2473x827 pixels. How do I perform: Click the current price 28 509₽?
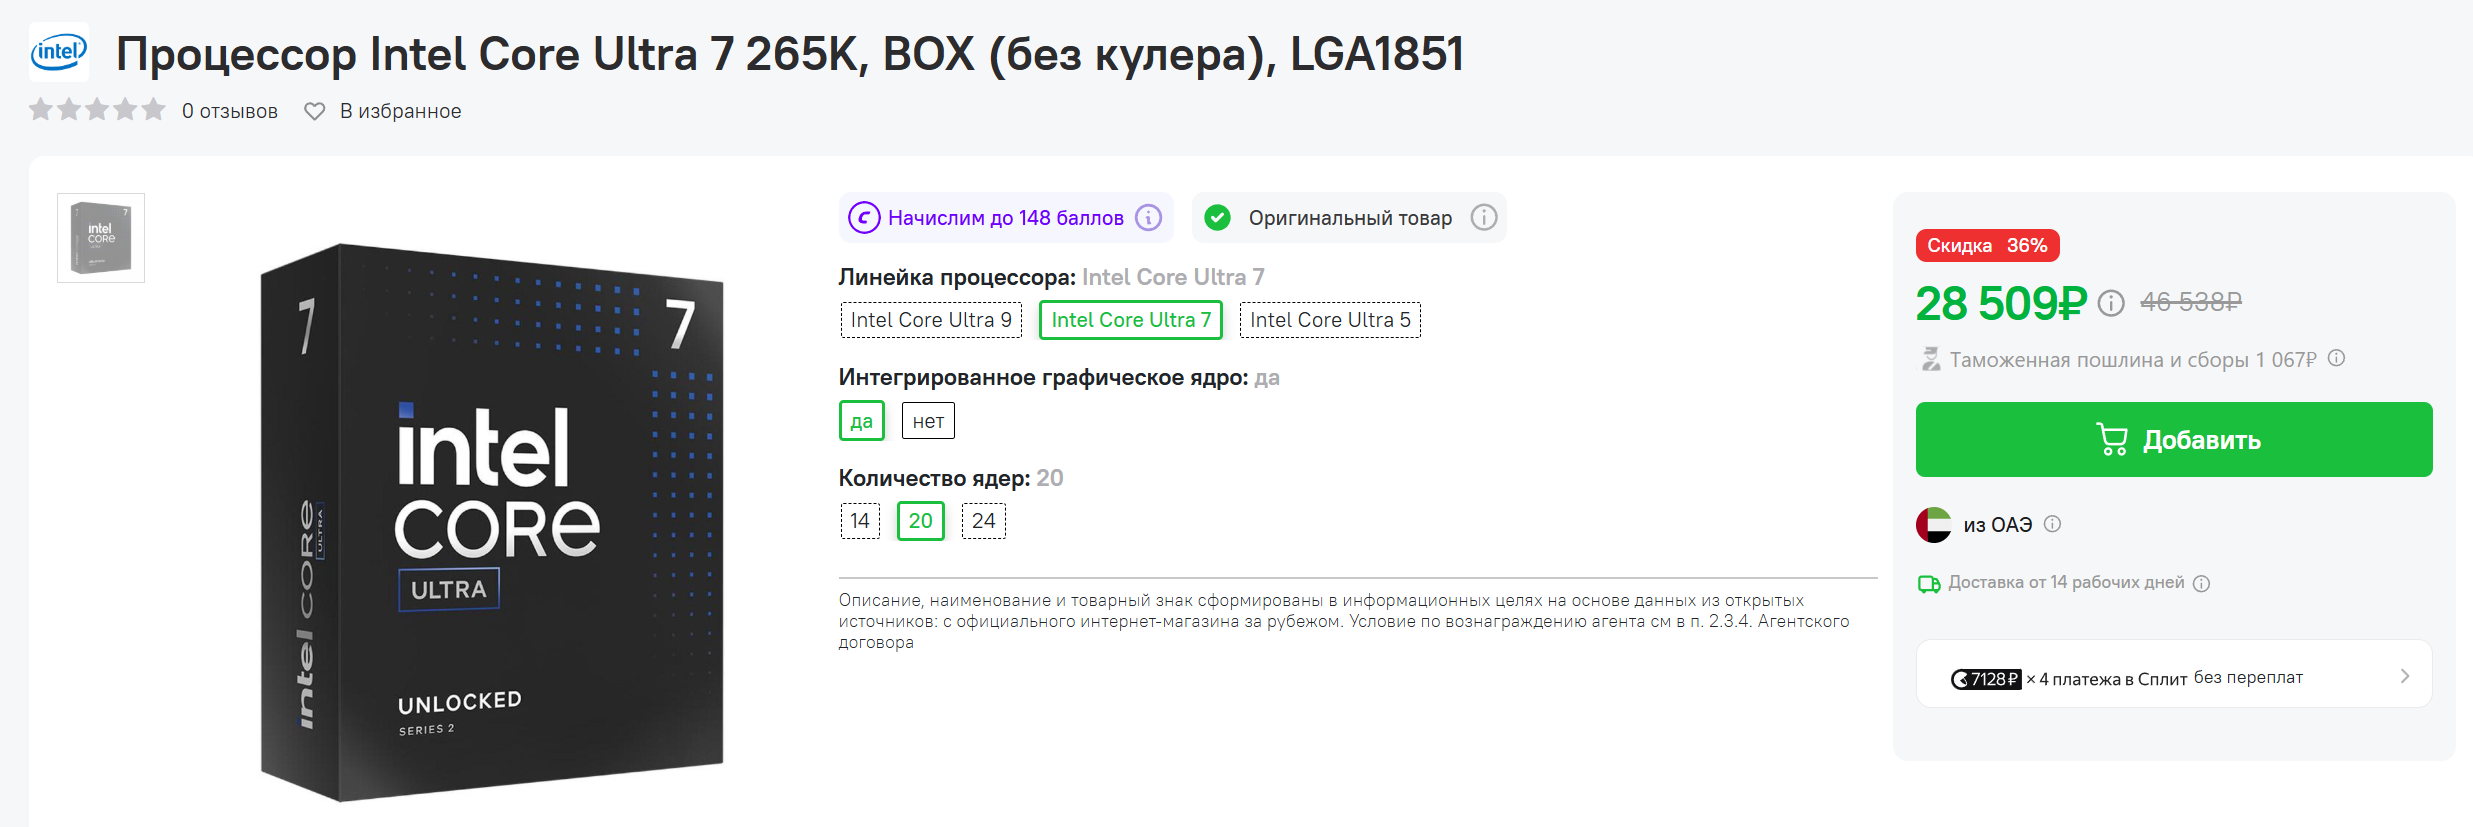(2001, 303)
